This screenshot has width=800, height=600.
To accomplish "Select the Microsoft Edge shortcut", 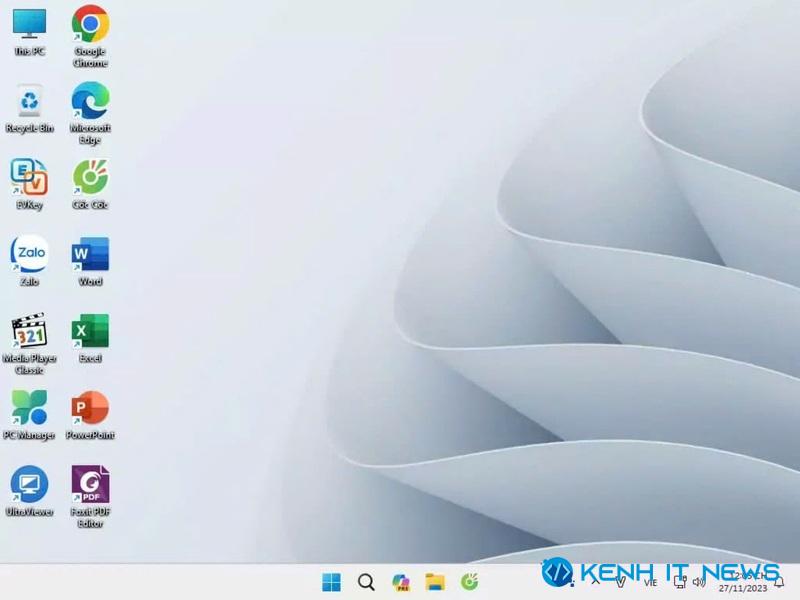I will click(x=90, y=113).
